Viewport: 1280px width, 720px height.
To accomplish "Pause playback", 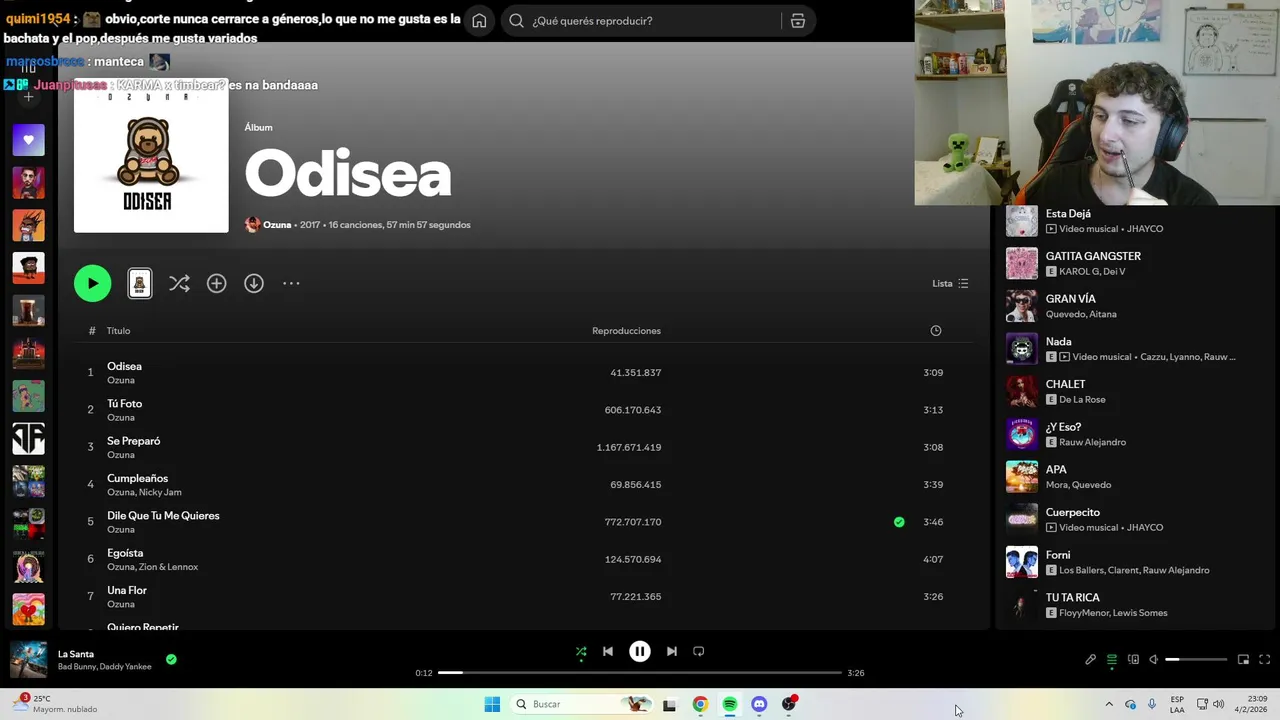I will pyautogui.click(x=640, y=652).
